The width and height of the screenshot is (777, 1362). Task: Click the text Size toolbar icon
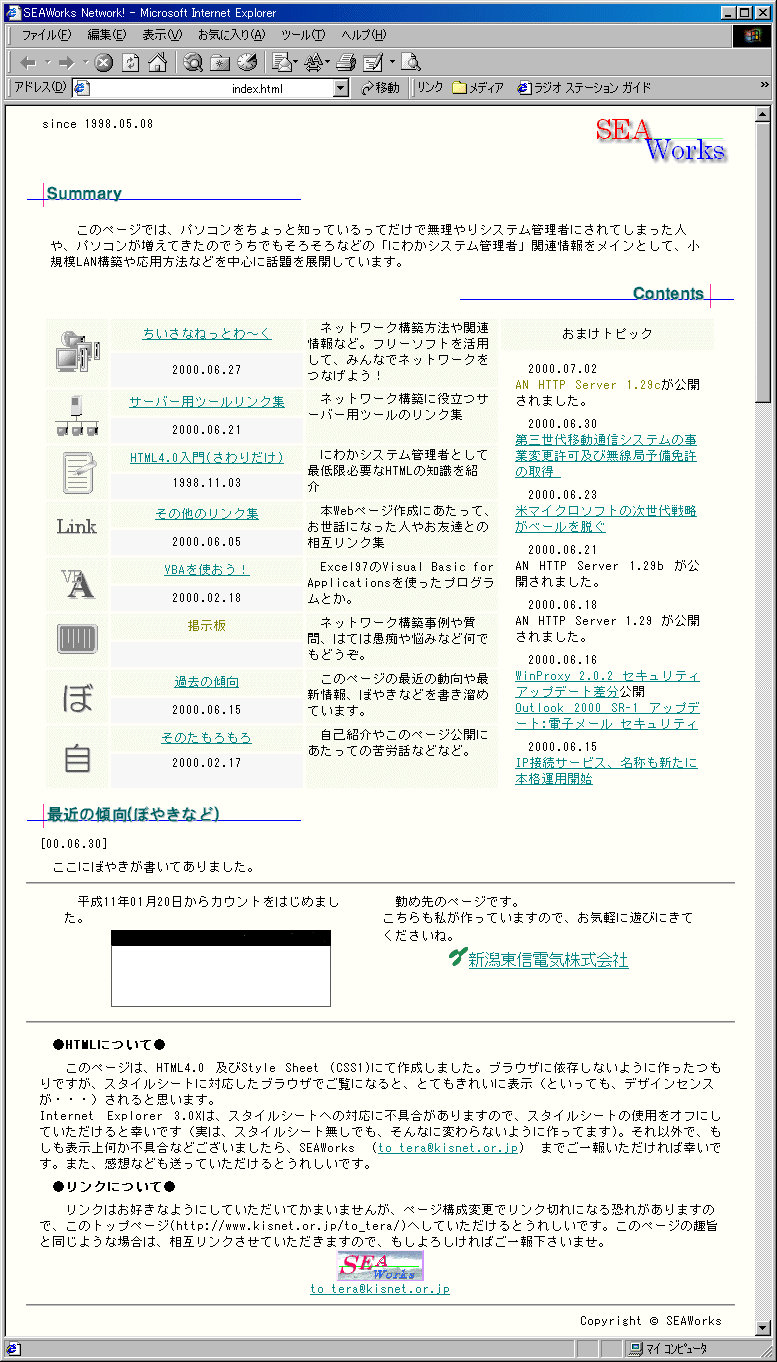(314, 63)
